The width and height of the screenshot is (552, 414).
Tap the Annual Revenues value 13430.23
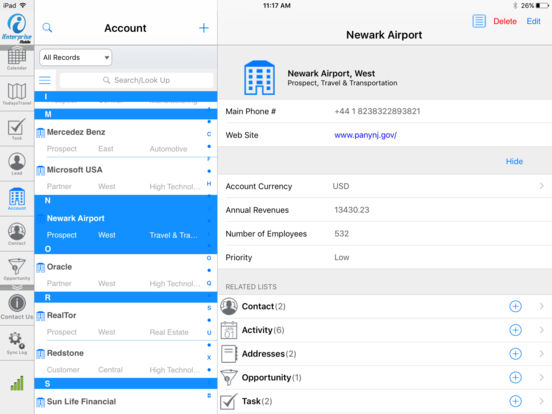(x=352, y=210)
